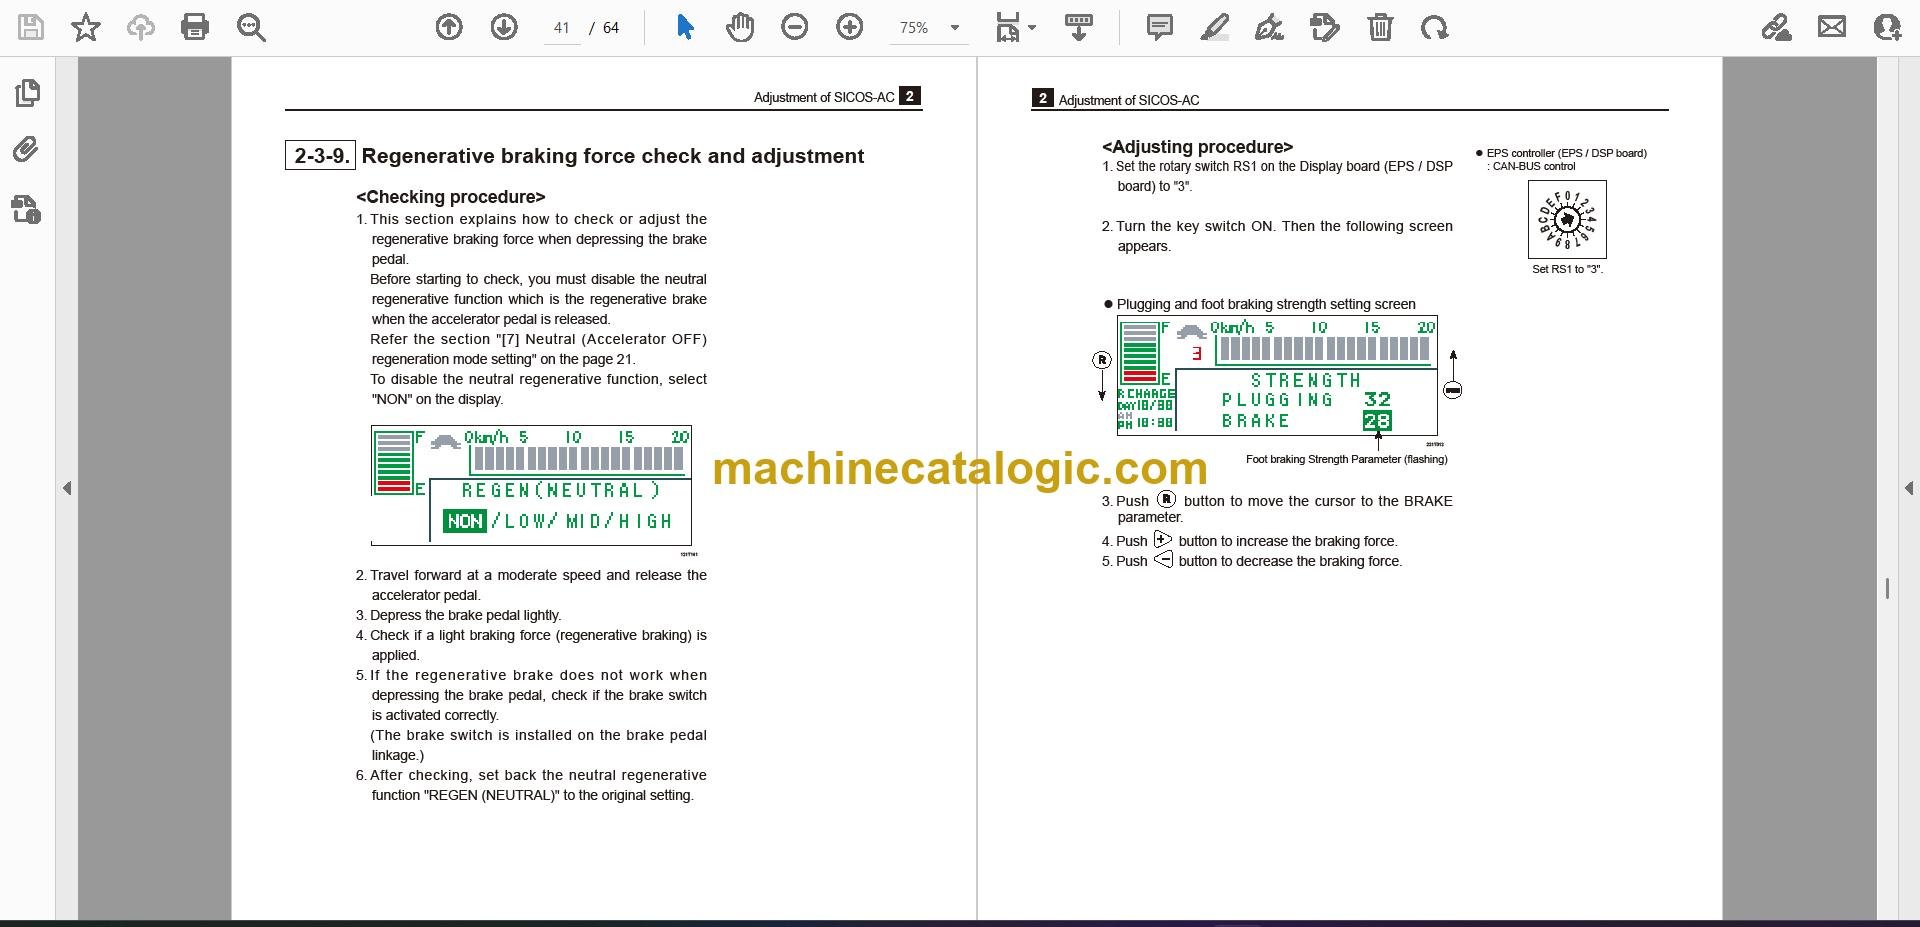Screen dimensions: 1920x927
Task: Click the REGEN(NEUTRAL) display illustration
Action: pyautogui.click(x=531, y=486)
